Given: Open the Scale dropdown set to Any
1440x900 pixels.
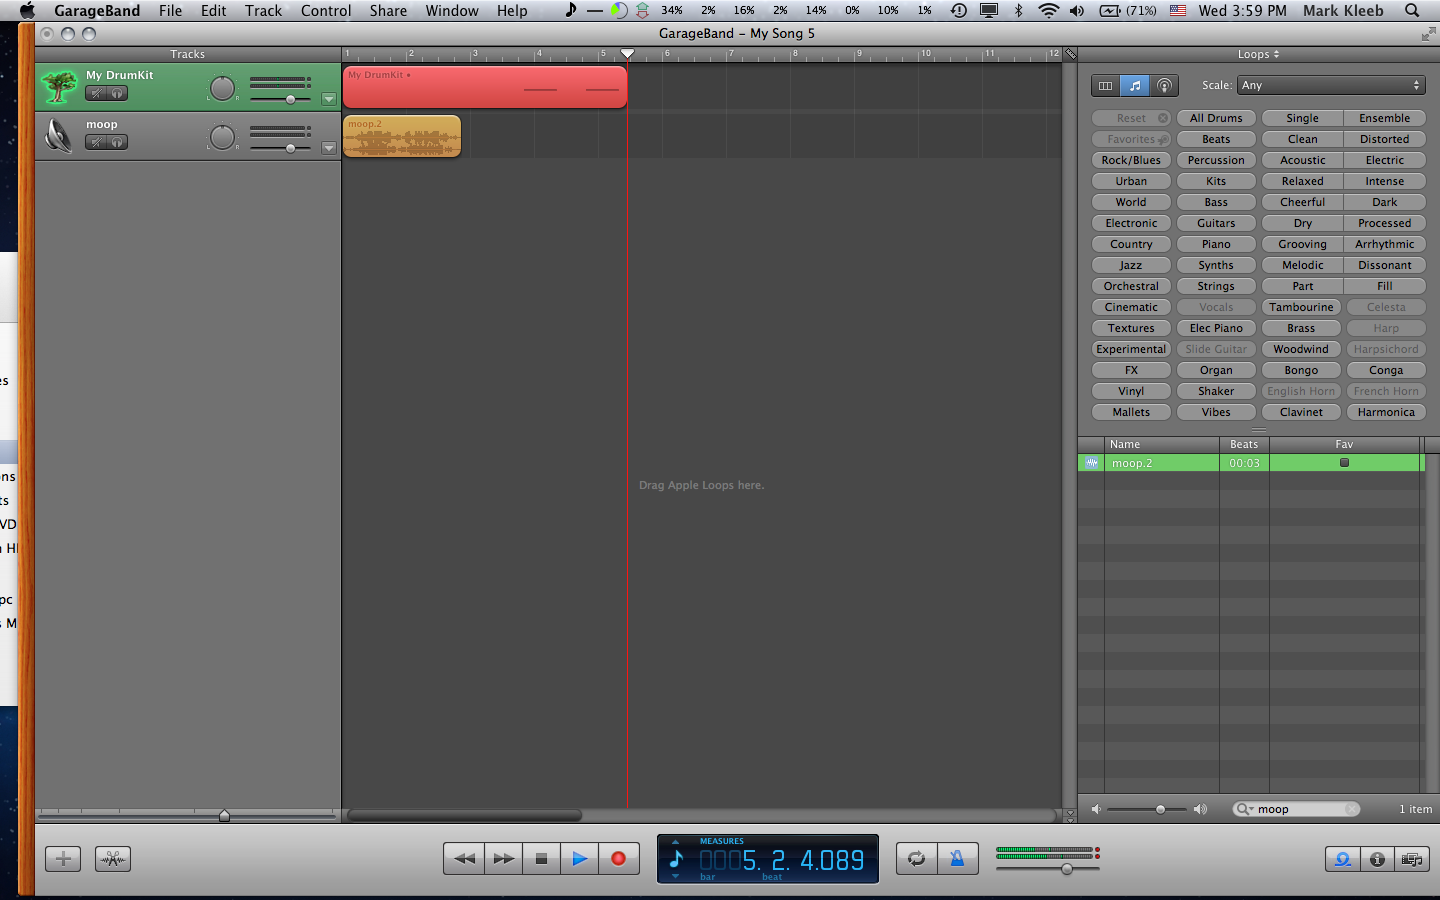Looking at the screenshot, I should tap(1331, 85).
